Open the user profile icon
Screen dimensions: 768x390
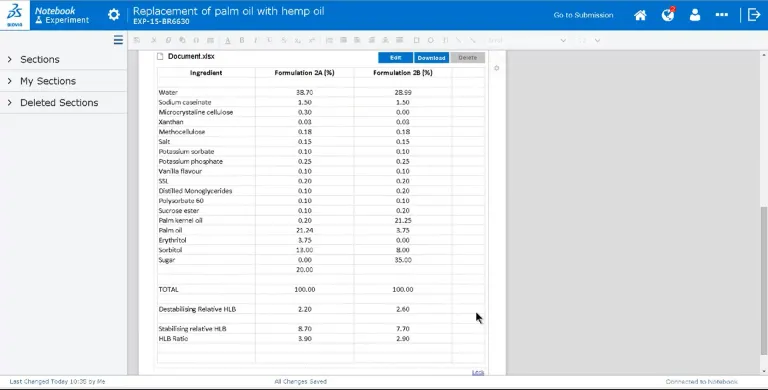coord(695,15)
